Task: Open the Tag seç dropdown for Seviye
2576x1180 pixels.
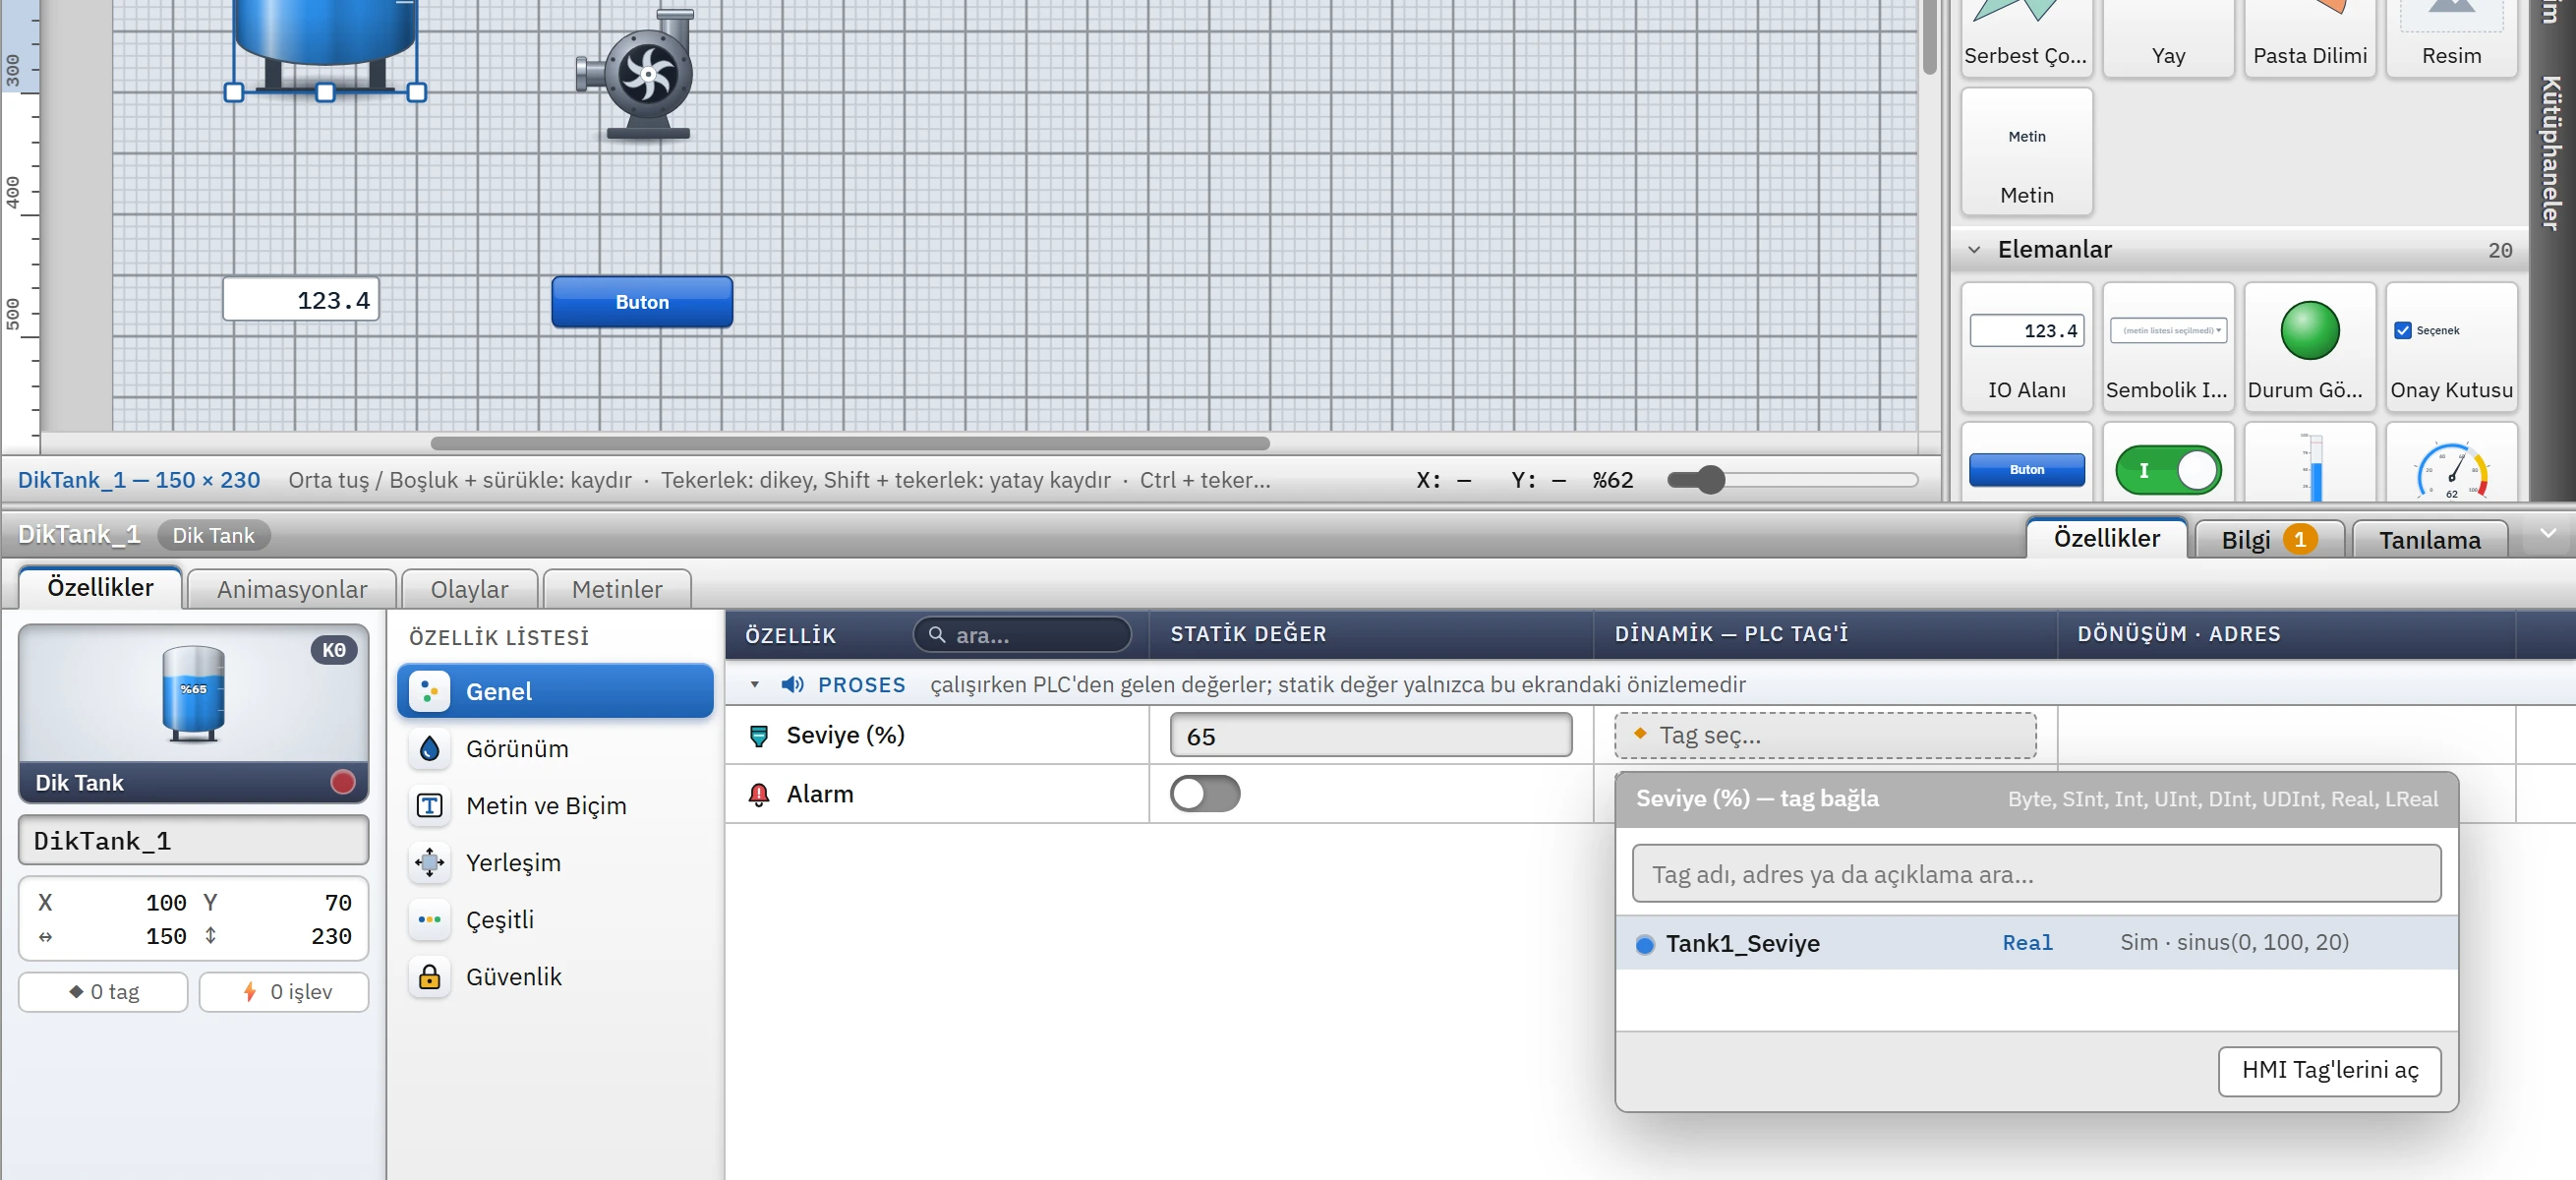Action: [x=1824, y=735]
